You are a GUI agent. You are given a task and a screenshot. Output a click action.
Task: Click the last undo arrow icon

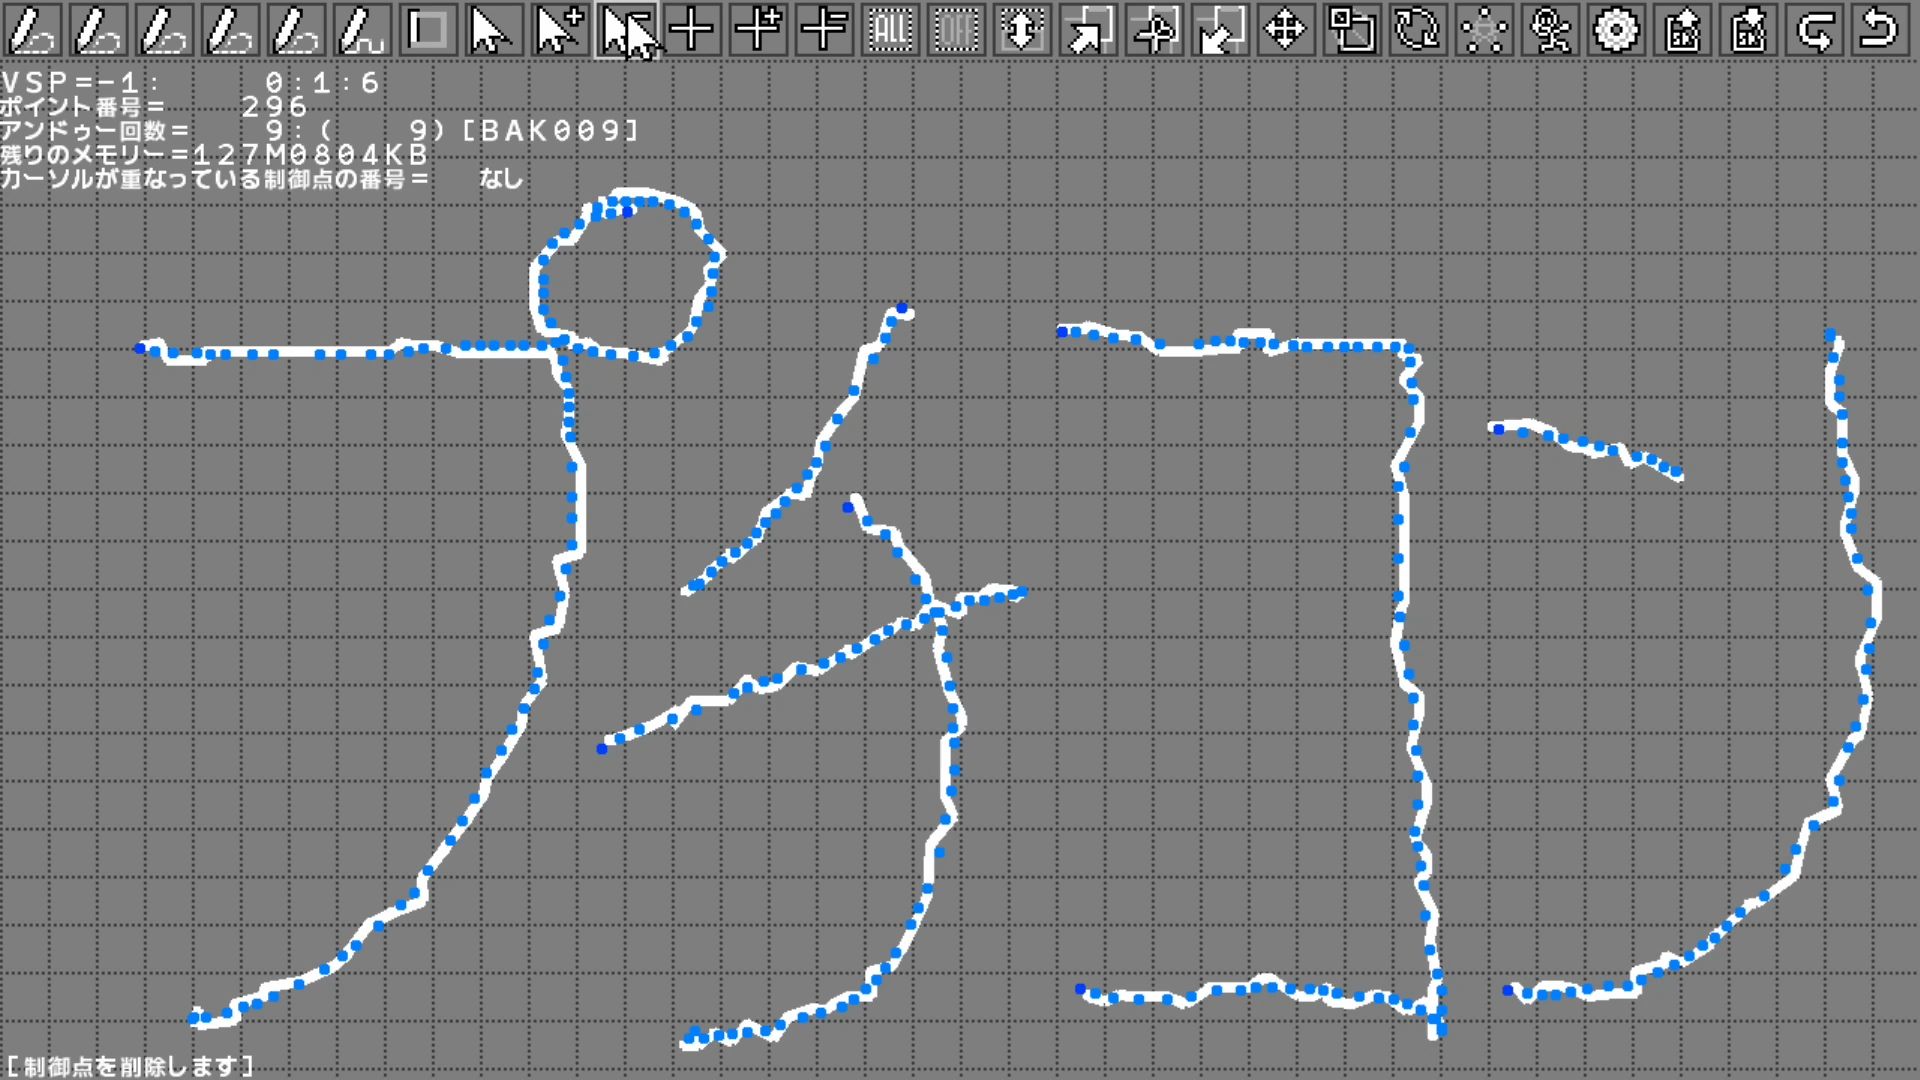1880,30
